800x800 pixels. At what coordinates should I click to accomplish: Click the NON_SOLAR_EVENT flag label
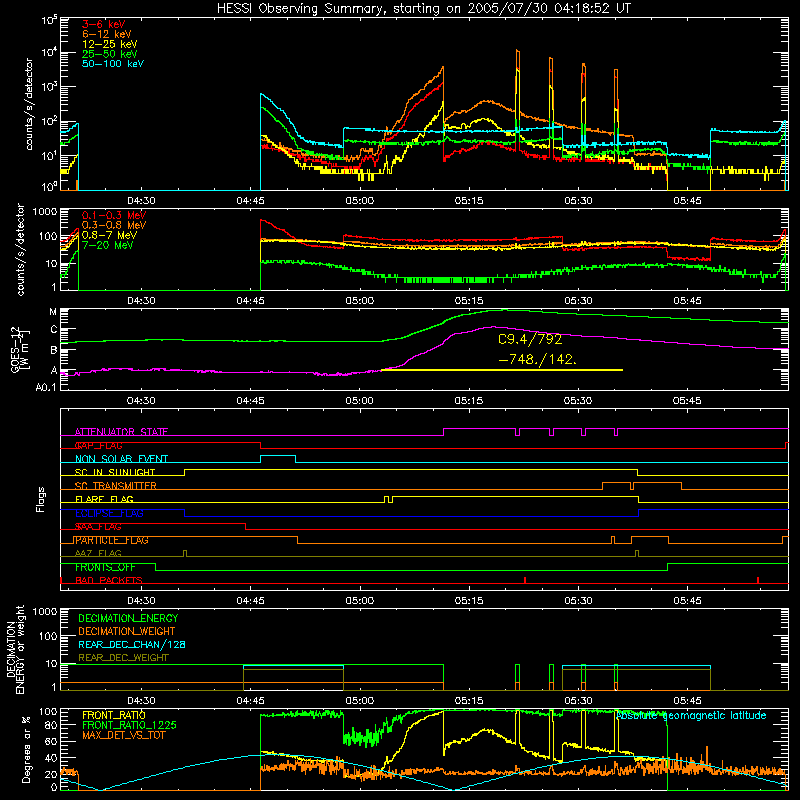point(121,459)
